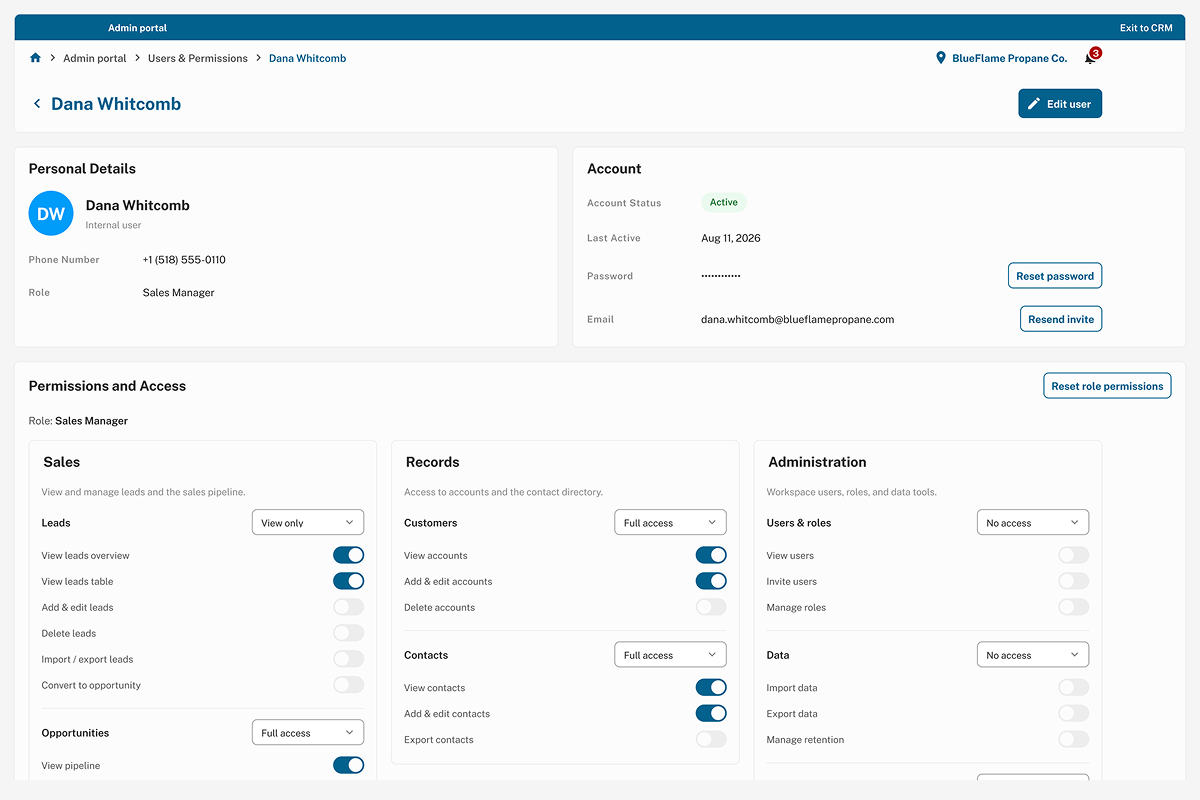Image resolution: width=1200 pixels, height=800 pixels.
Task: Enable Convert to opportunity switch
Action: (x=349, y=685)
